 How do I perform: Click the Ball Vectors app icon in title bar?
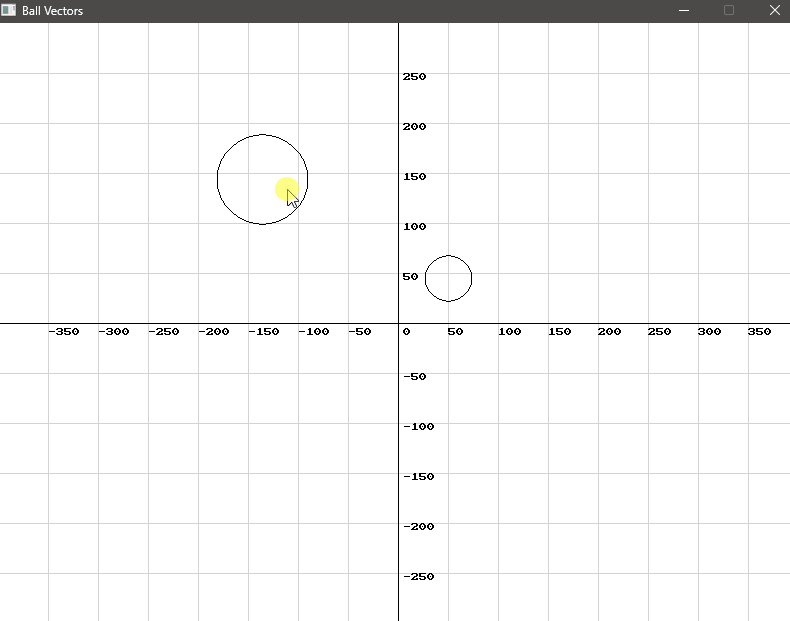9,10
